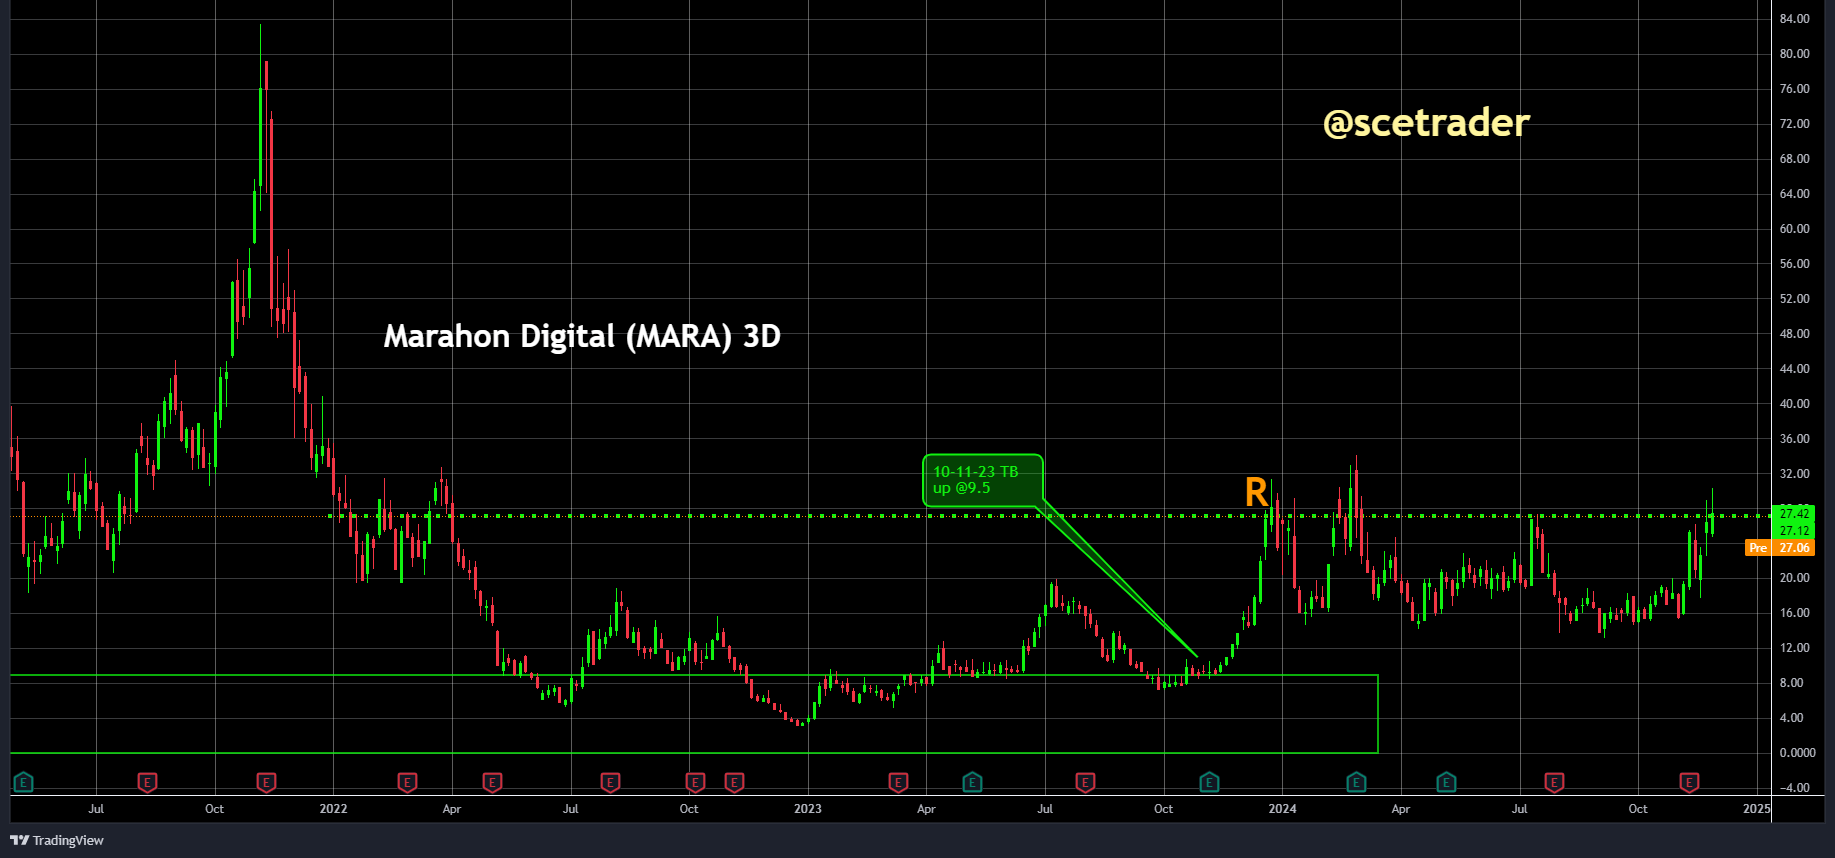Click the 12.00 price axis label
This screenshot has height=858, width=1835.
coord(1794,648)
